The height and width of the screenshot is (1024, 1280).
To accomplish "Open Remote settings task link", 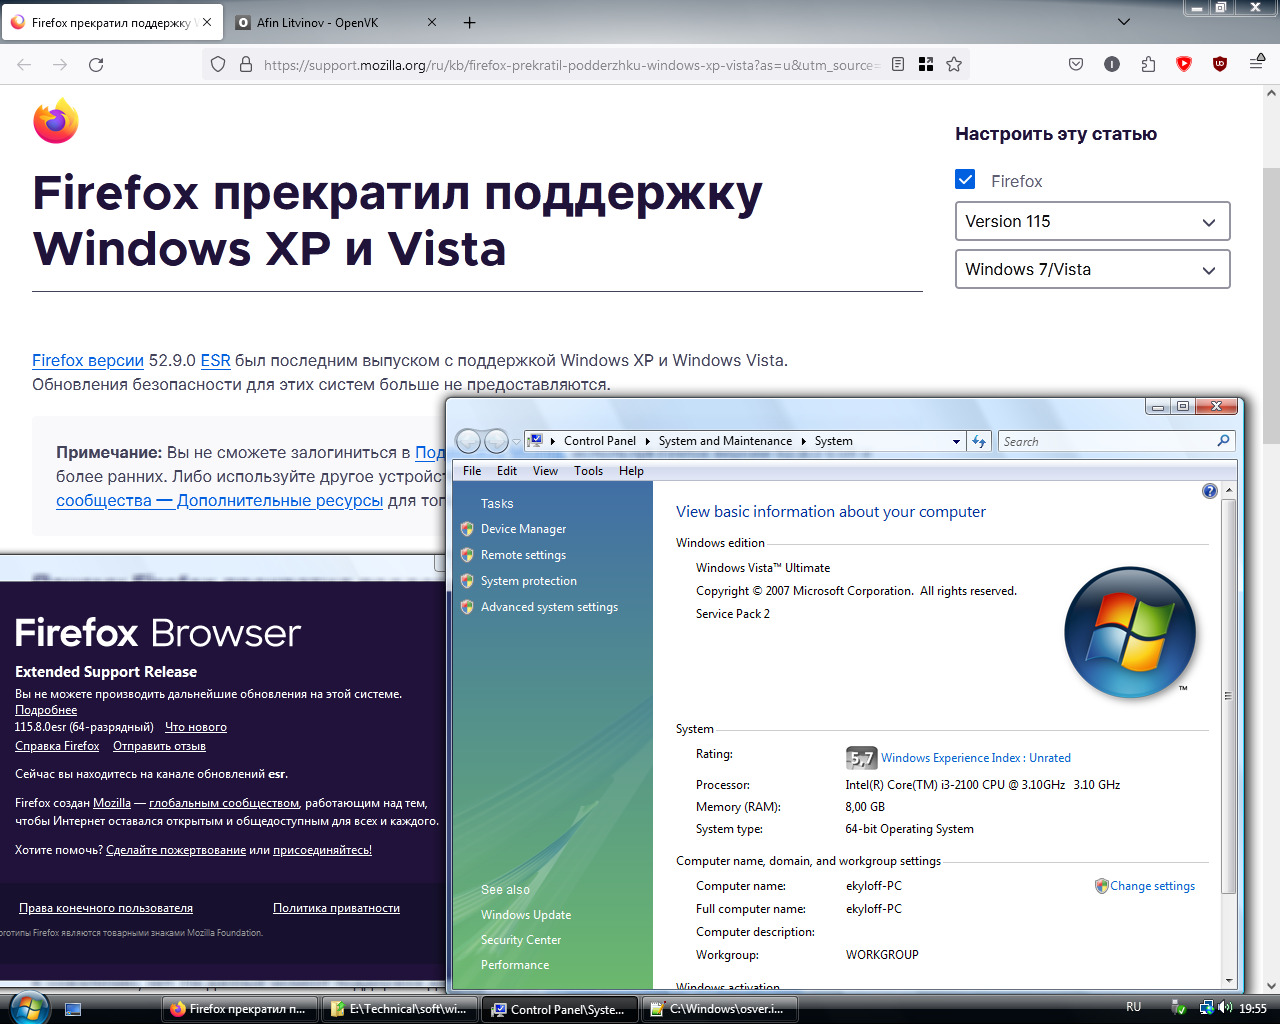I will click(x=523, y=555).
